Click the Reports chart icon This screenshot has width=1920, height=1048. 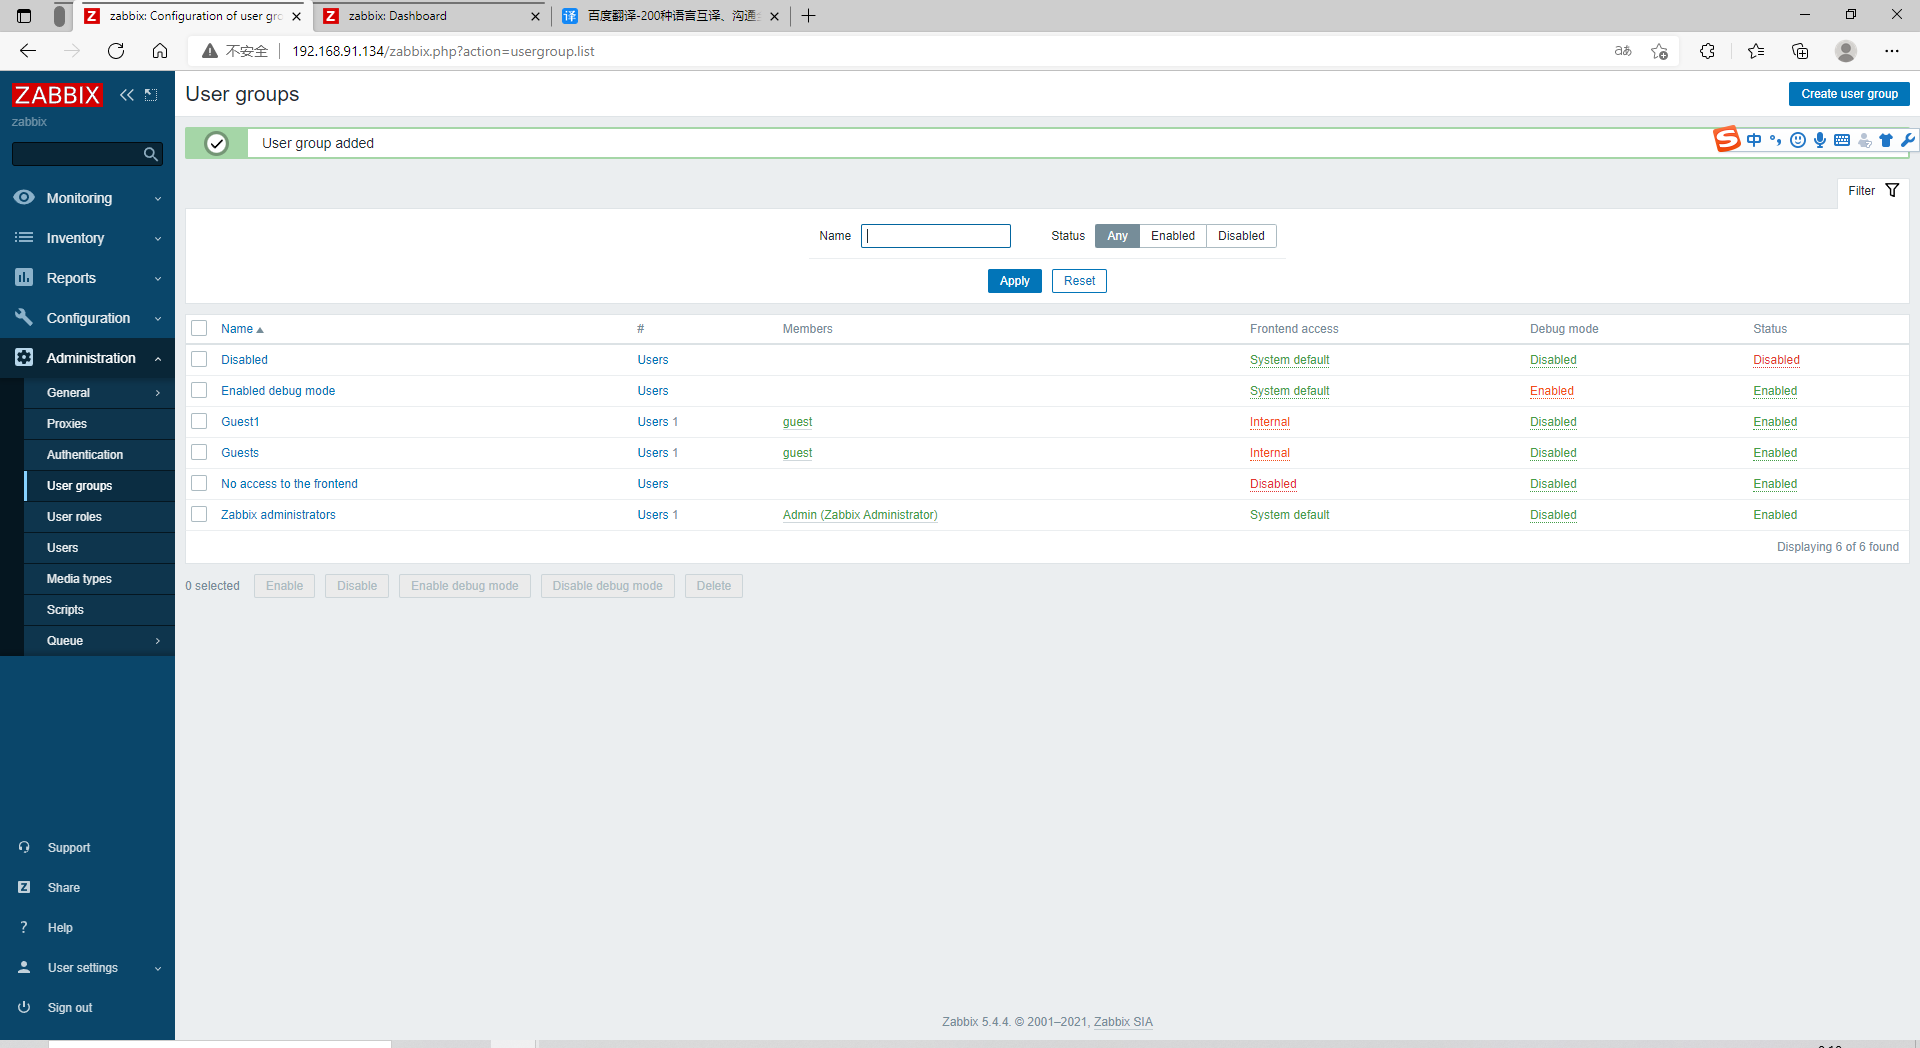[24, 277]
